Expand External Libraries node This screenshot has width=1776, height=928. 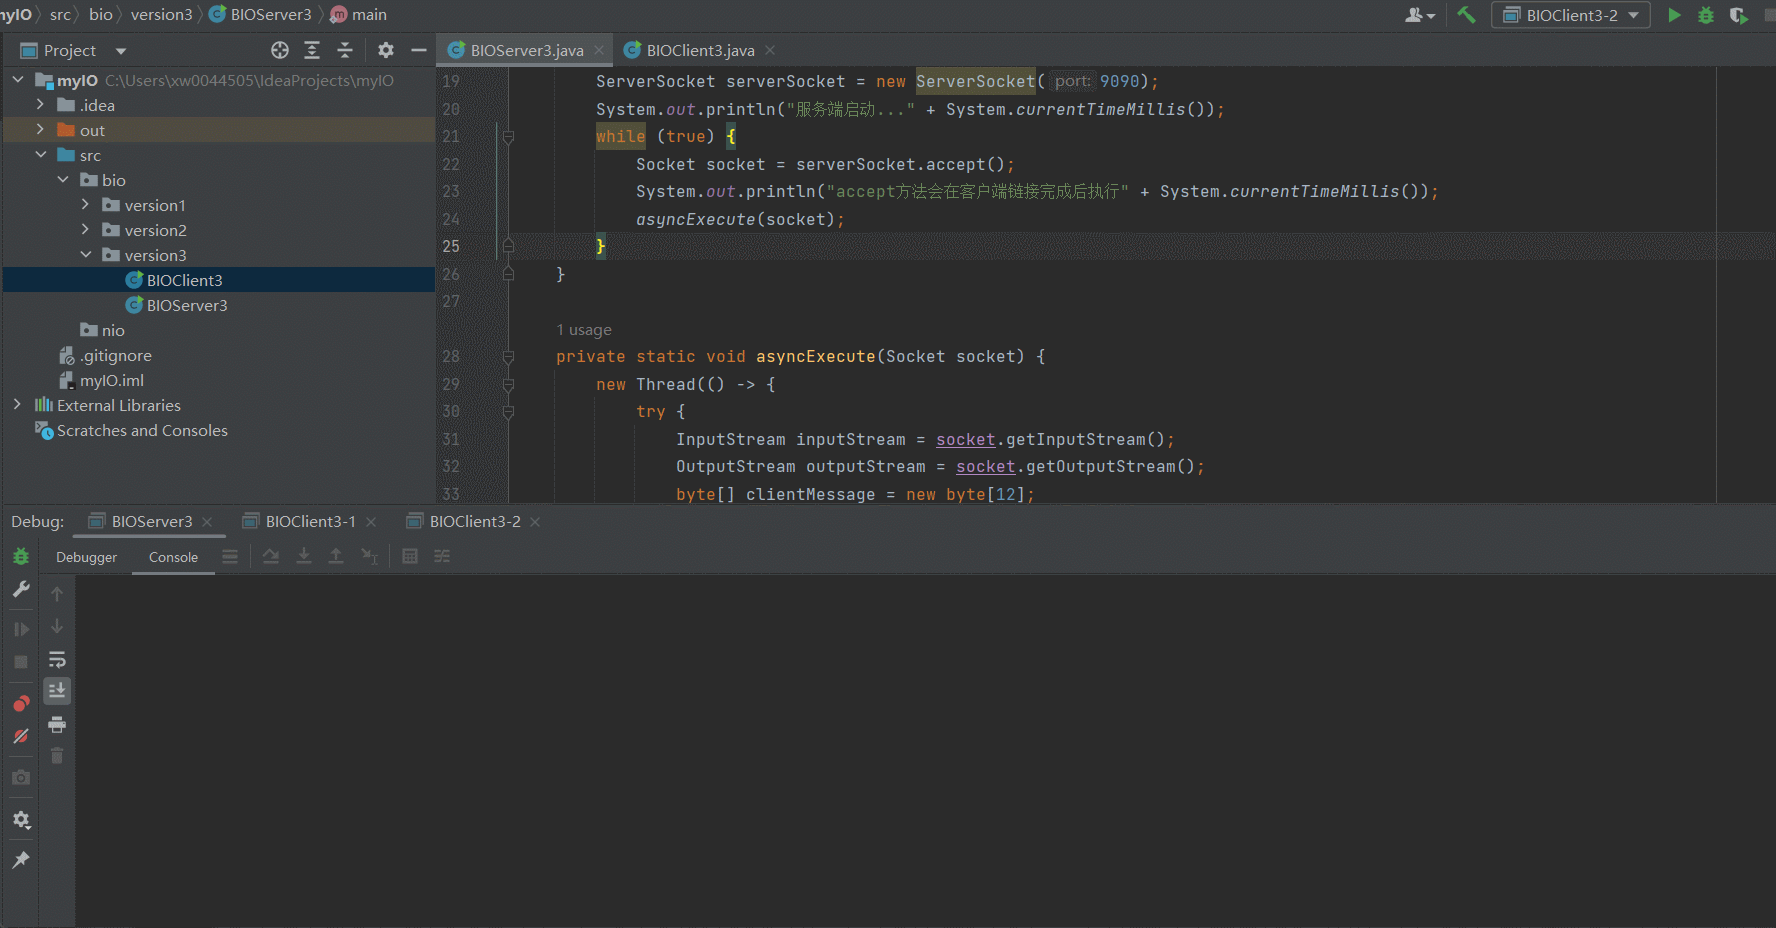pos(17,405)
